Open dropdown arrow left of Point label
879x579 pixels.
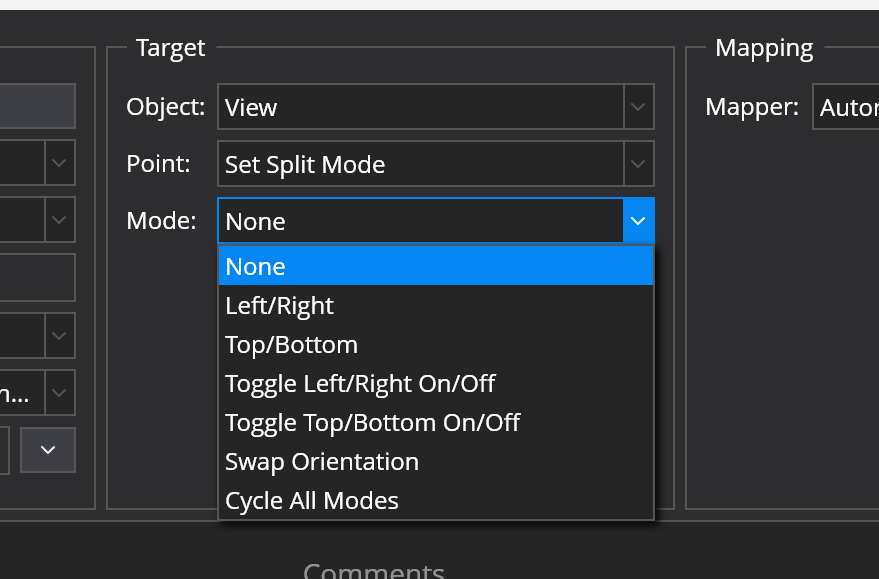pos(60,164)
